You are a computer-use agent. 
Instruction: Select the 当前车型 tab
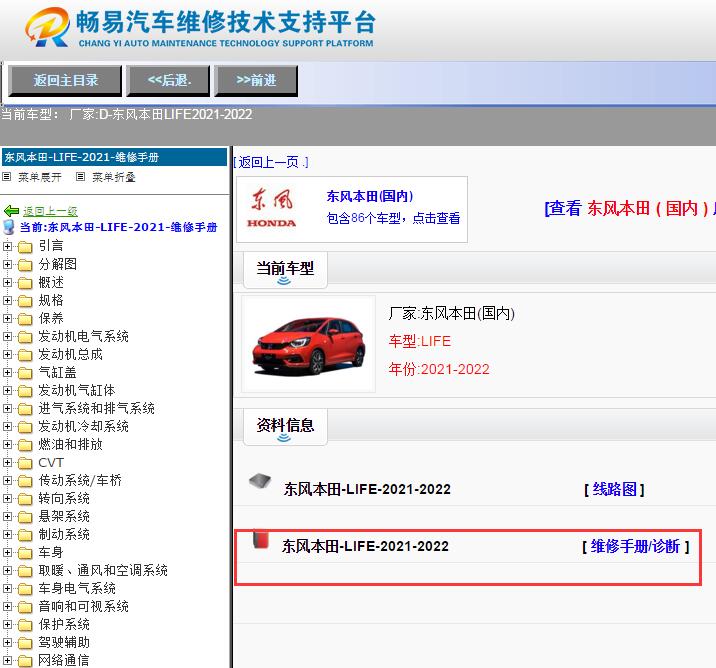(x=285, y=269)
